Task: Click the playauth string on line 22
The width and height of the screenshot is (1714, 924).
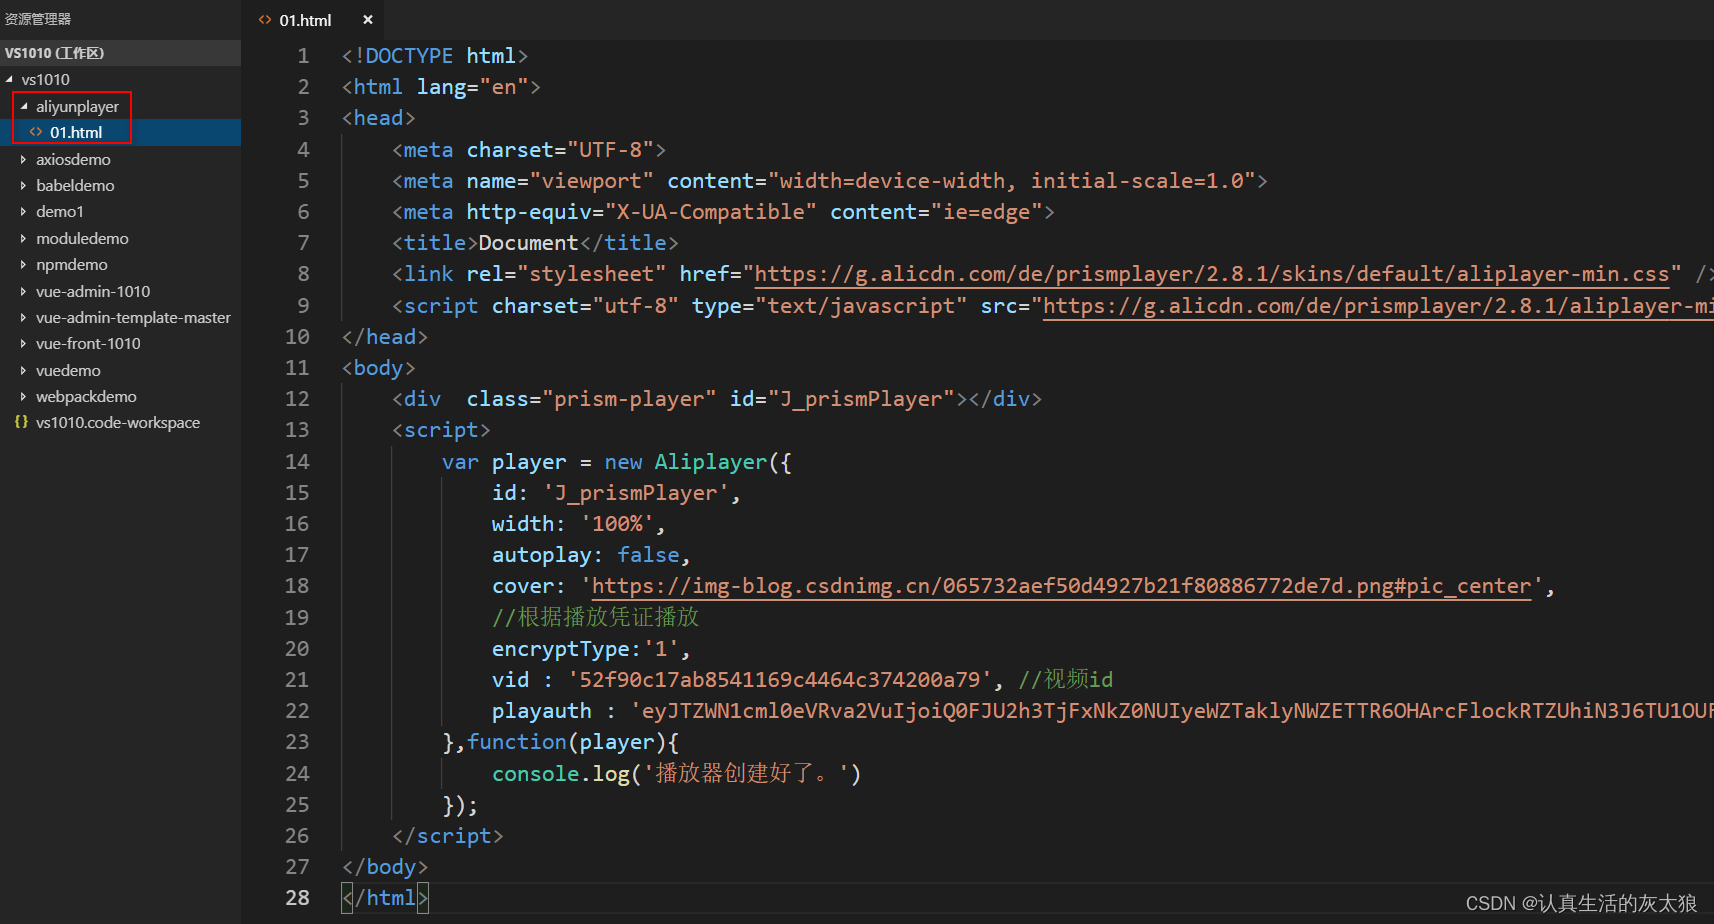Action: point(1172,711)
